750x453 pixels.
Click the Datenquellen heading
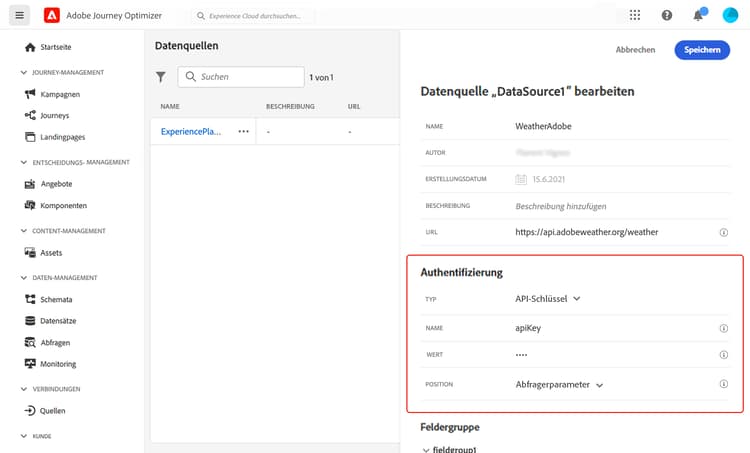point(187,45)
